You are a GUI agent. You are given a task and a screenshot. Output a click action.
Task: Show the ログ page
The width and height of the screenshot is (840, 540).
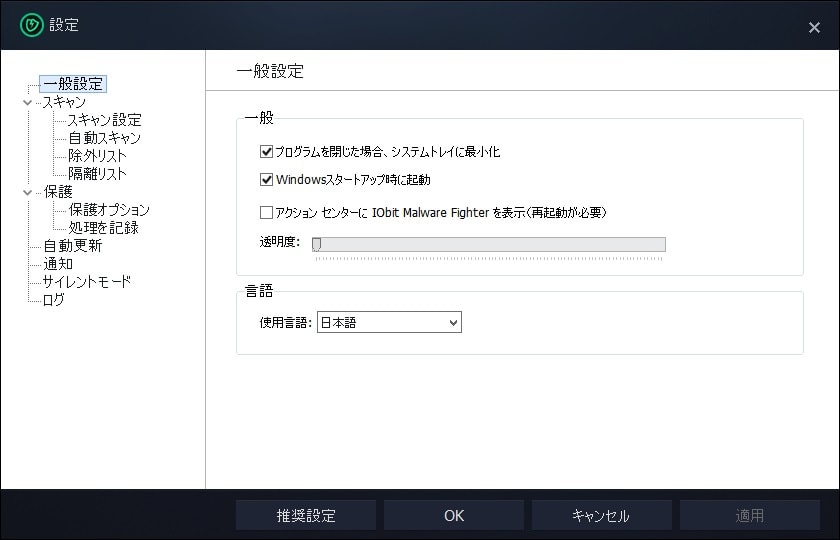[x=53, y=299]
